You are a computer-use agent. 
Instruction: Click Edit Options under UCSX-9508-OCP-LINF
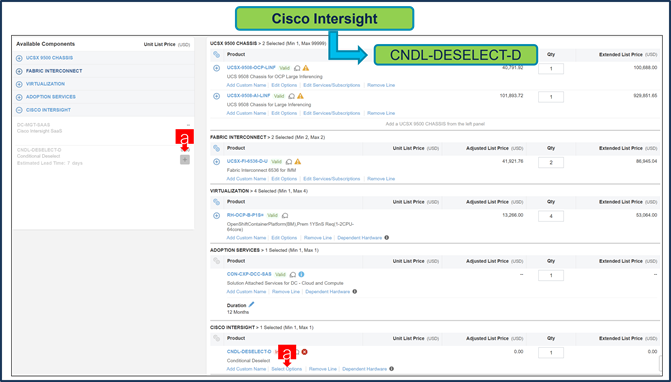(x=284, y=85)
